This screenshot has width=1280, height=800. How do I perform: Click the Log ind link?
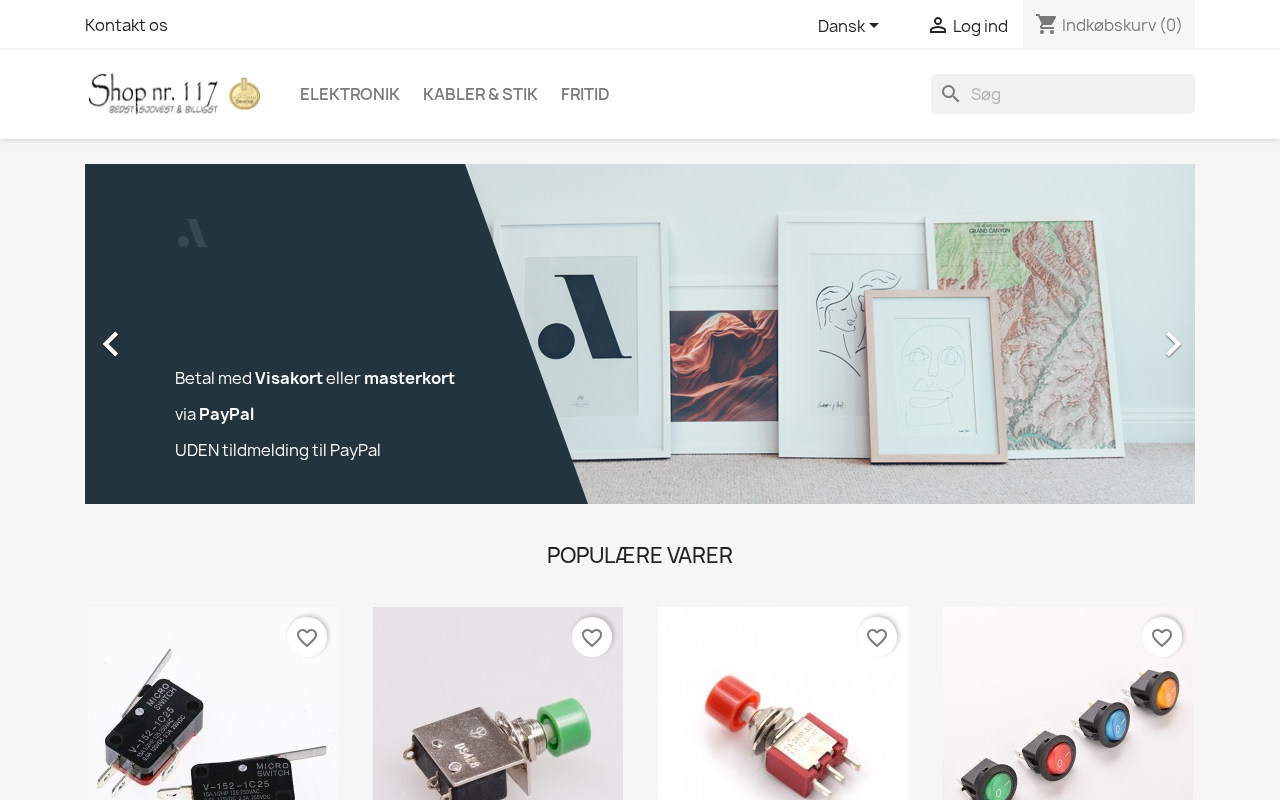[980, 26]
